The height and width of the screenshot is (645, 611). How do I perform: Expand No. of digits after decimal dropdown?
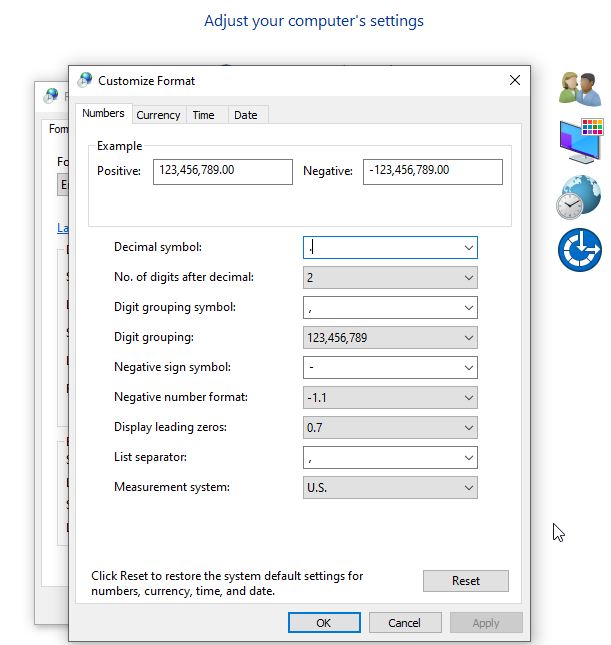(x=468, y=278)
